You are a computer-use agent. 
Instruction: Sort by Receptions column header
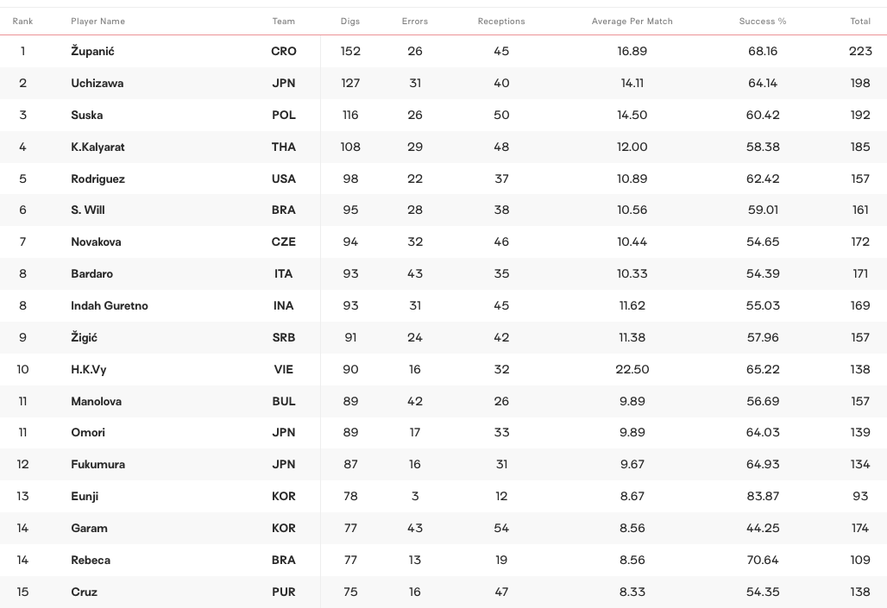(501, 21)
